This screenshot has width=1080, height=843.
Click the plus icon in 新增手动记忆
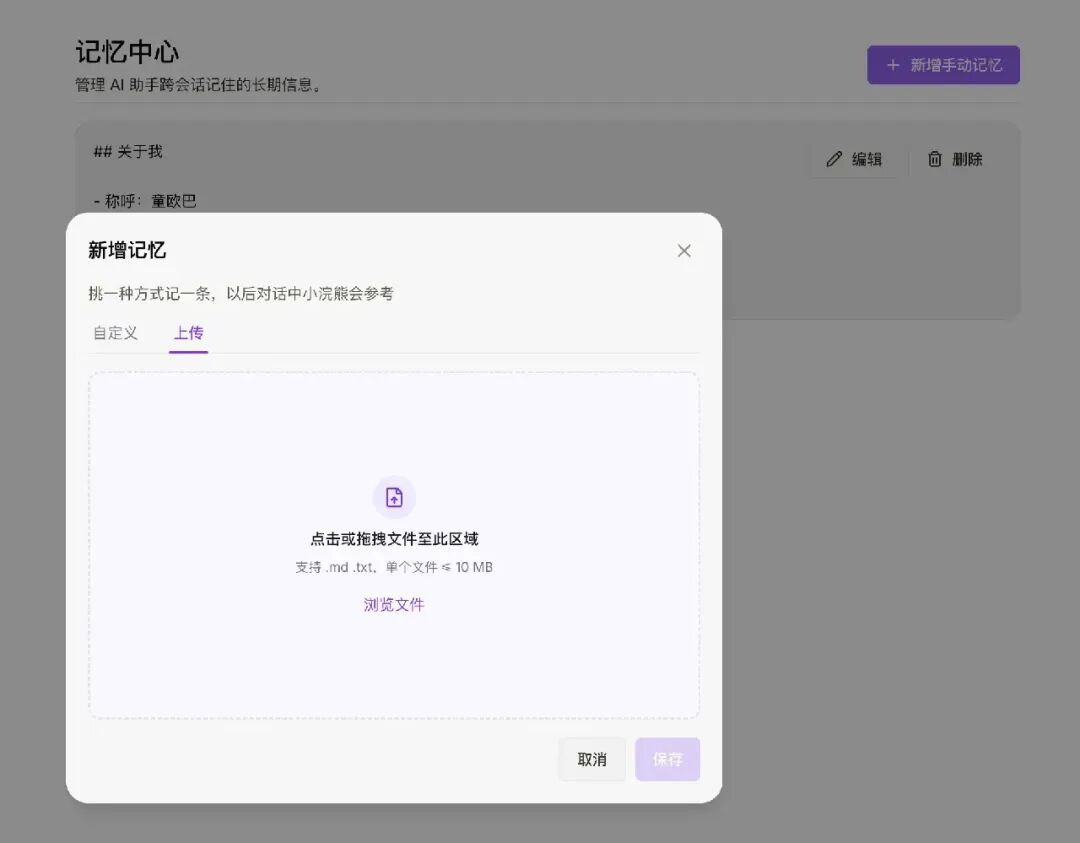pyautogui.click(x=893, y=65)
